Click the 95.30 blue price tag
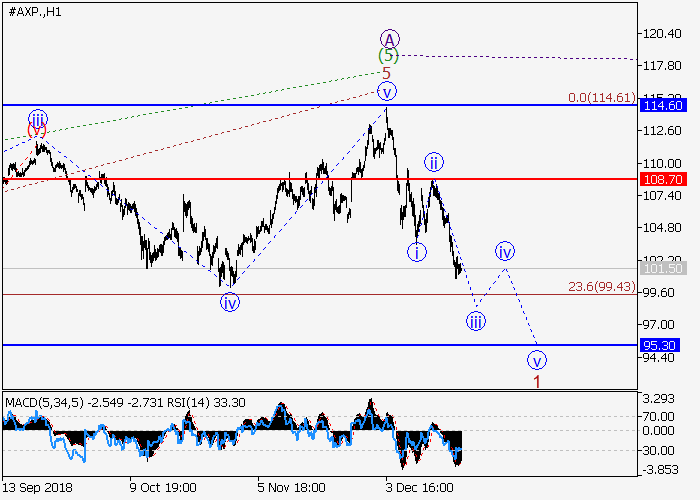Screen dimensions: 700x500 coord(661,345)
